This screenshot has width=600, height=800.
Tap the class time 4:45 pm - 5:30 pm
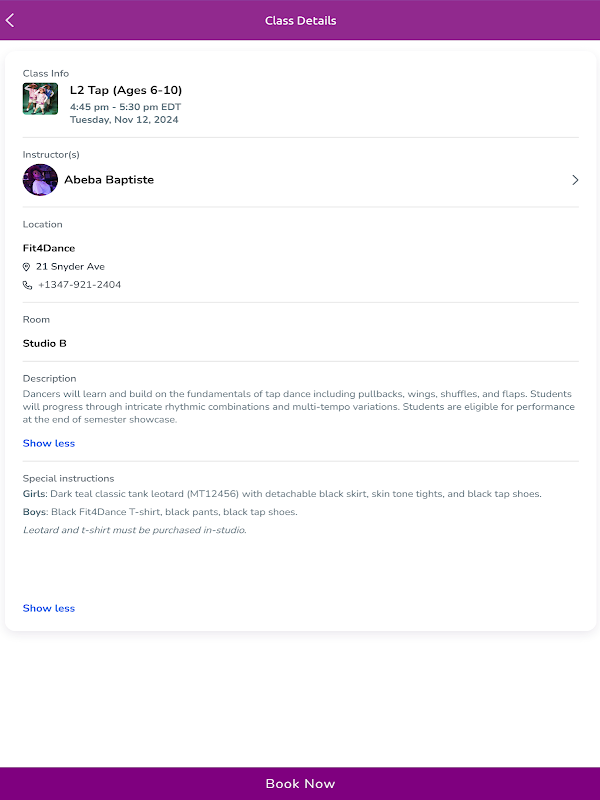click(125, 107)
